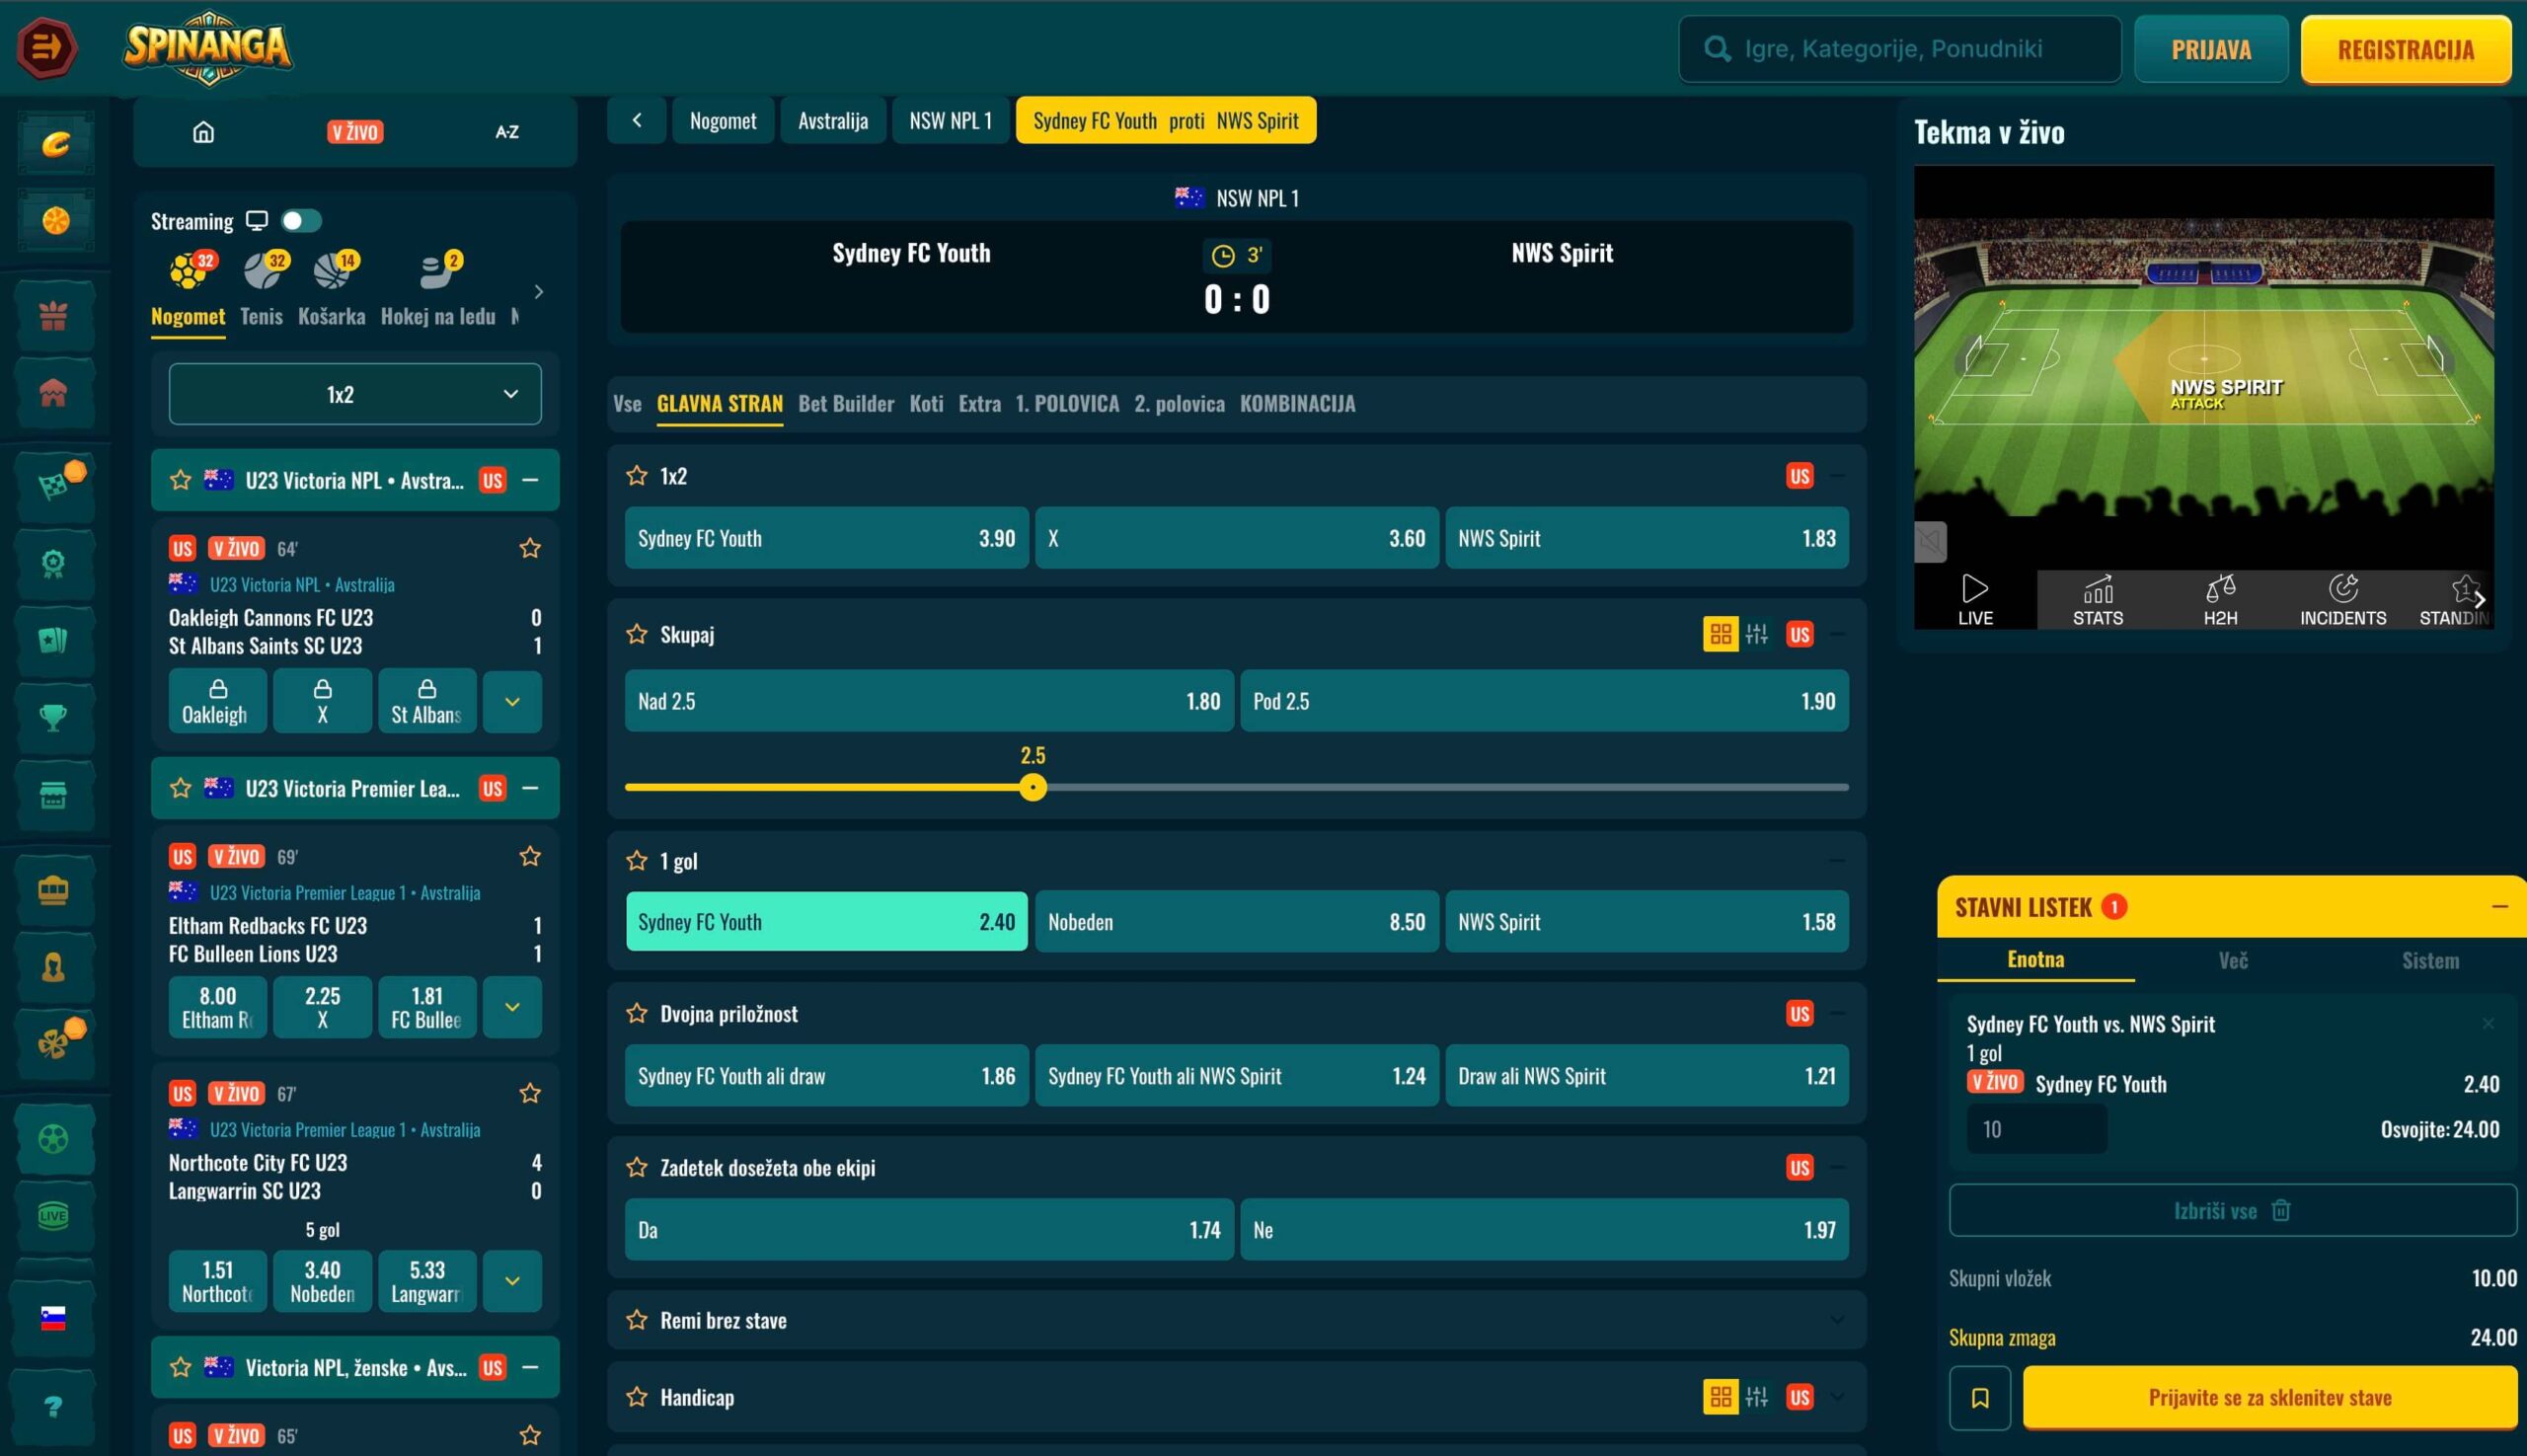Favorite the Eltham Redbacks match star
2527x1456 pixels.
point(530,856)
